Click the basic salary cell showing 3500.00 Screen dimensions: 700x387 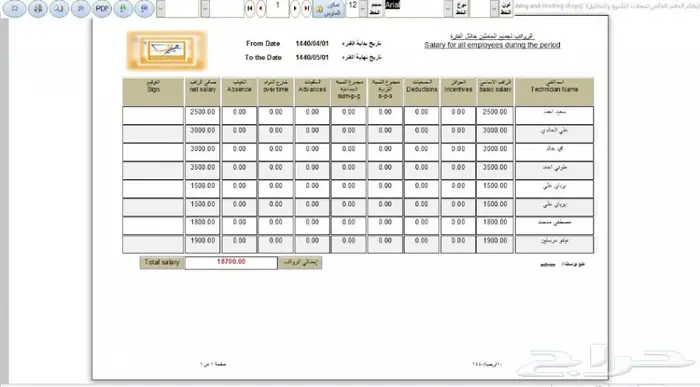(495, 171)
